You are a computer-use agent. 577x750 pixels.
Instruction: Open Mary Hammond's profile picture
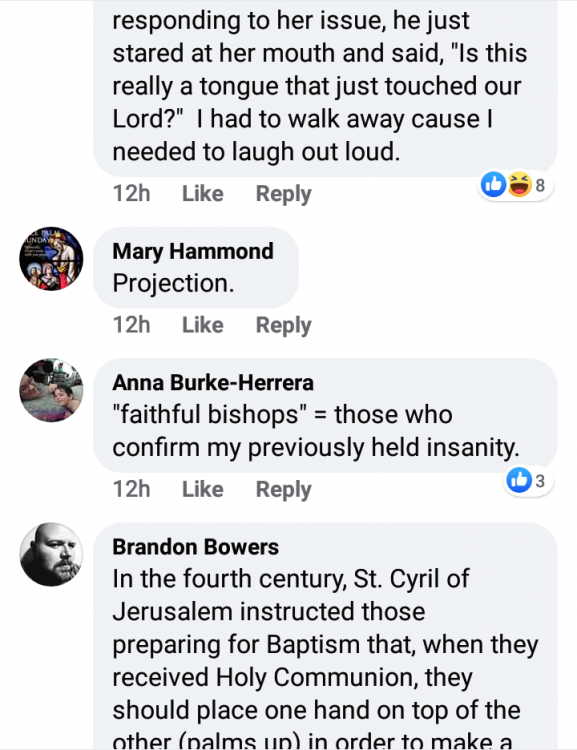pyautogui.click(x=51, y=259)
